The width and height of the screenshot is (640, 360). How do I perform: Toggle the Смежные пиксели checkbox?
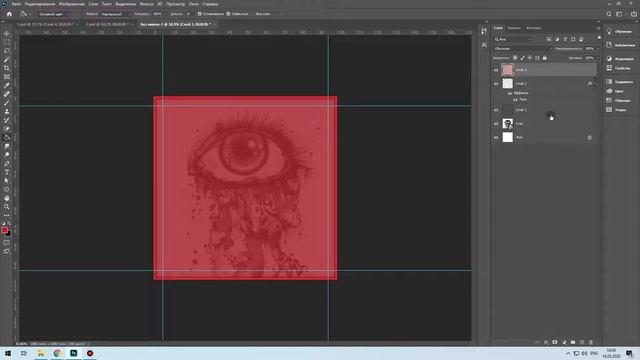[x=228, y=14]
